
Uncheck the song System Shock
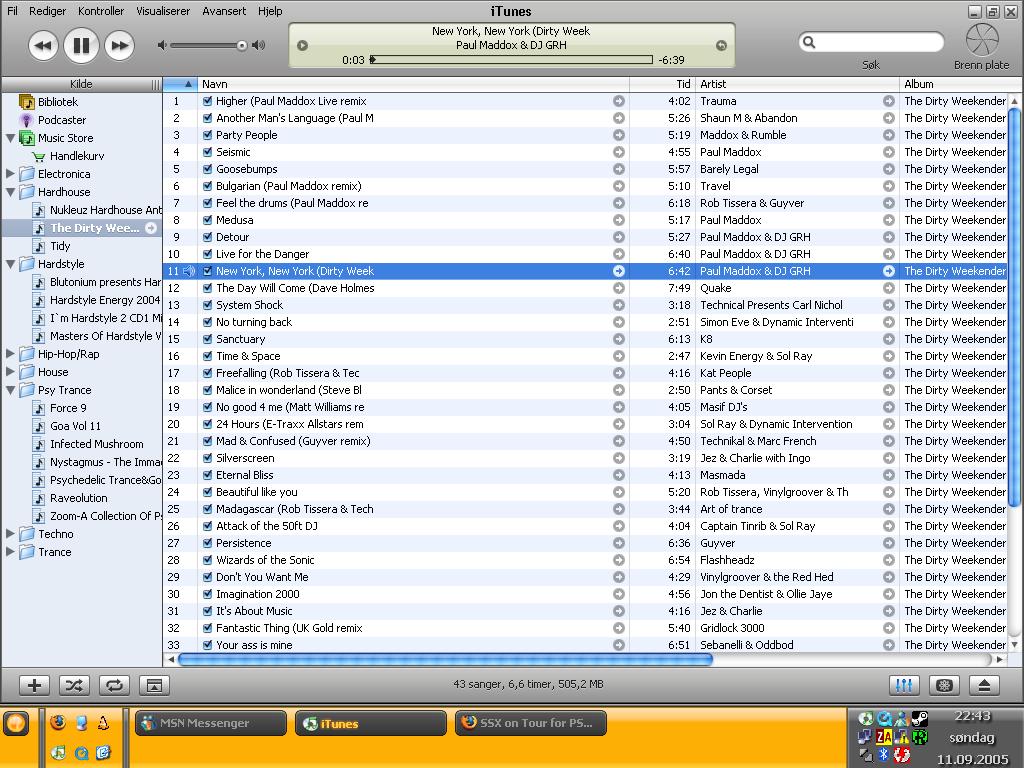coord(207,305)
